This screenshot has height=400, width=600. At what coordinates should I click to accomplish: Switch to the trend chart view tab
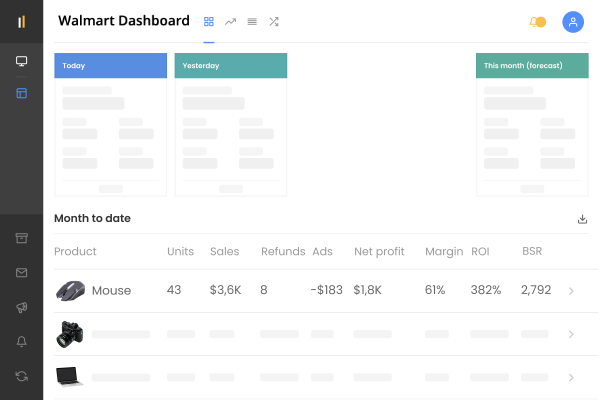pos(231,21)
